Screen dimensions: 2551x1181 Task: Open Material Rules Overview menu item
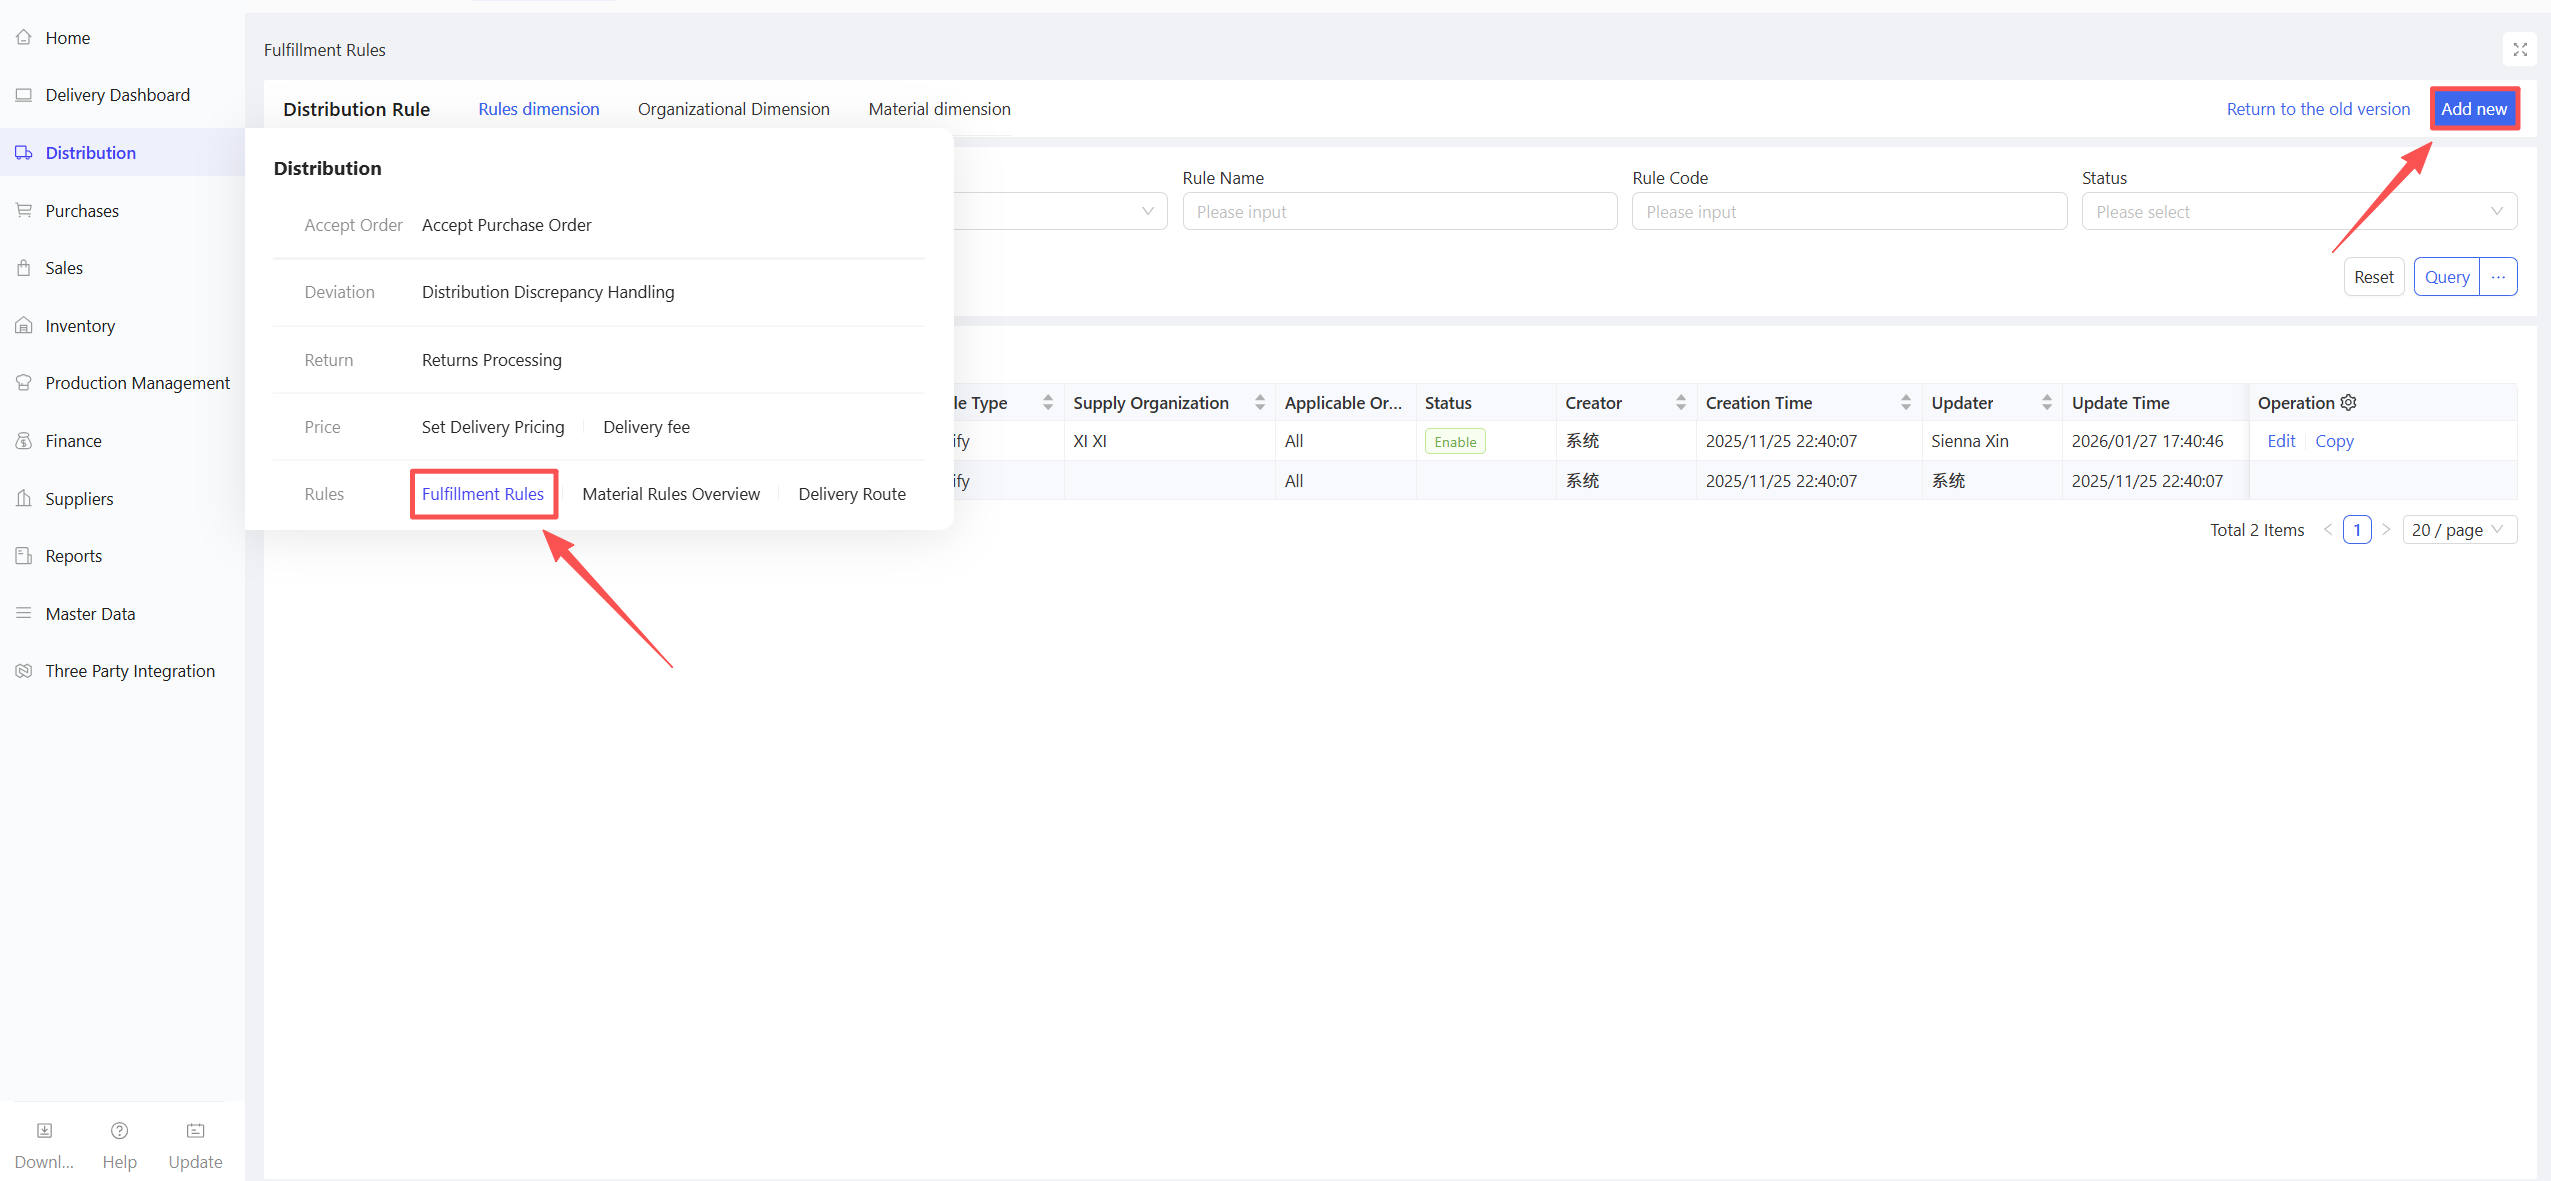(x=670, y=494)
